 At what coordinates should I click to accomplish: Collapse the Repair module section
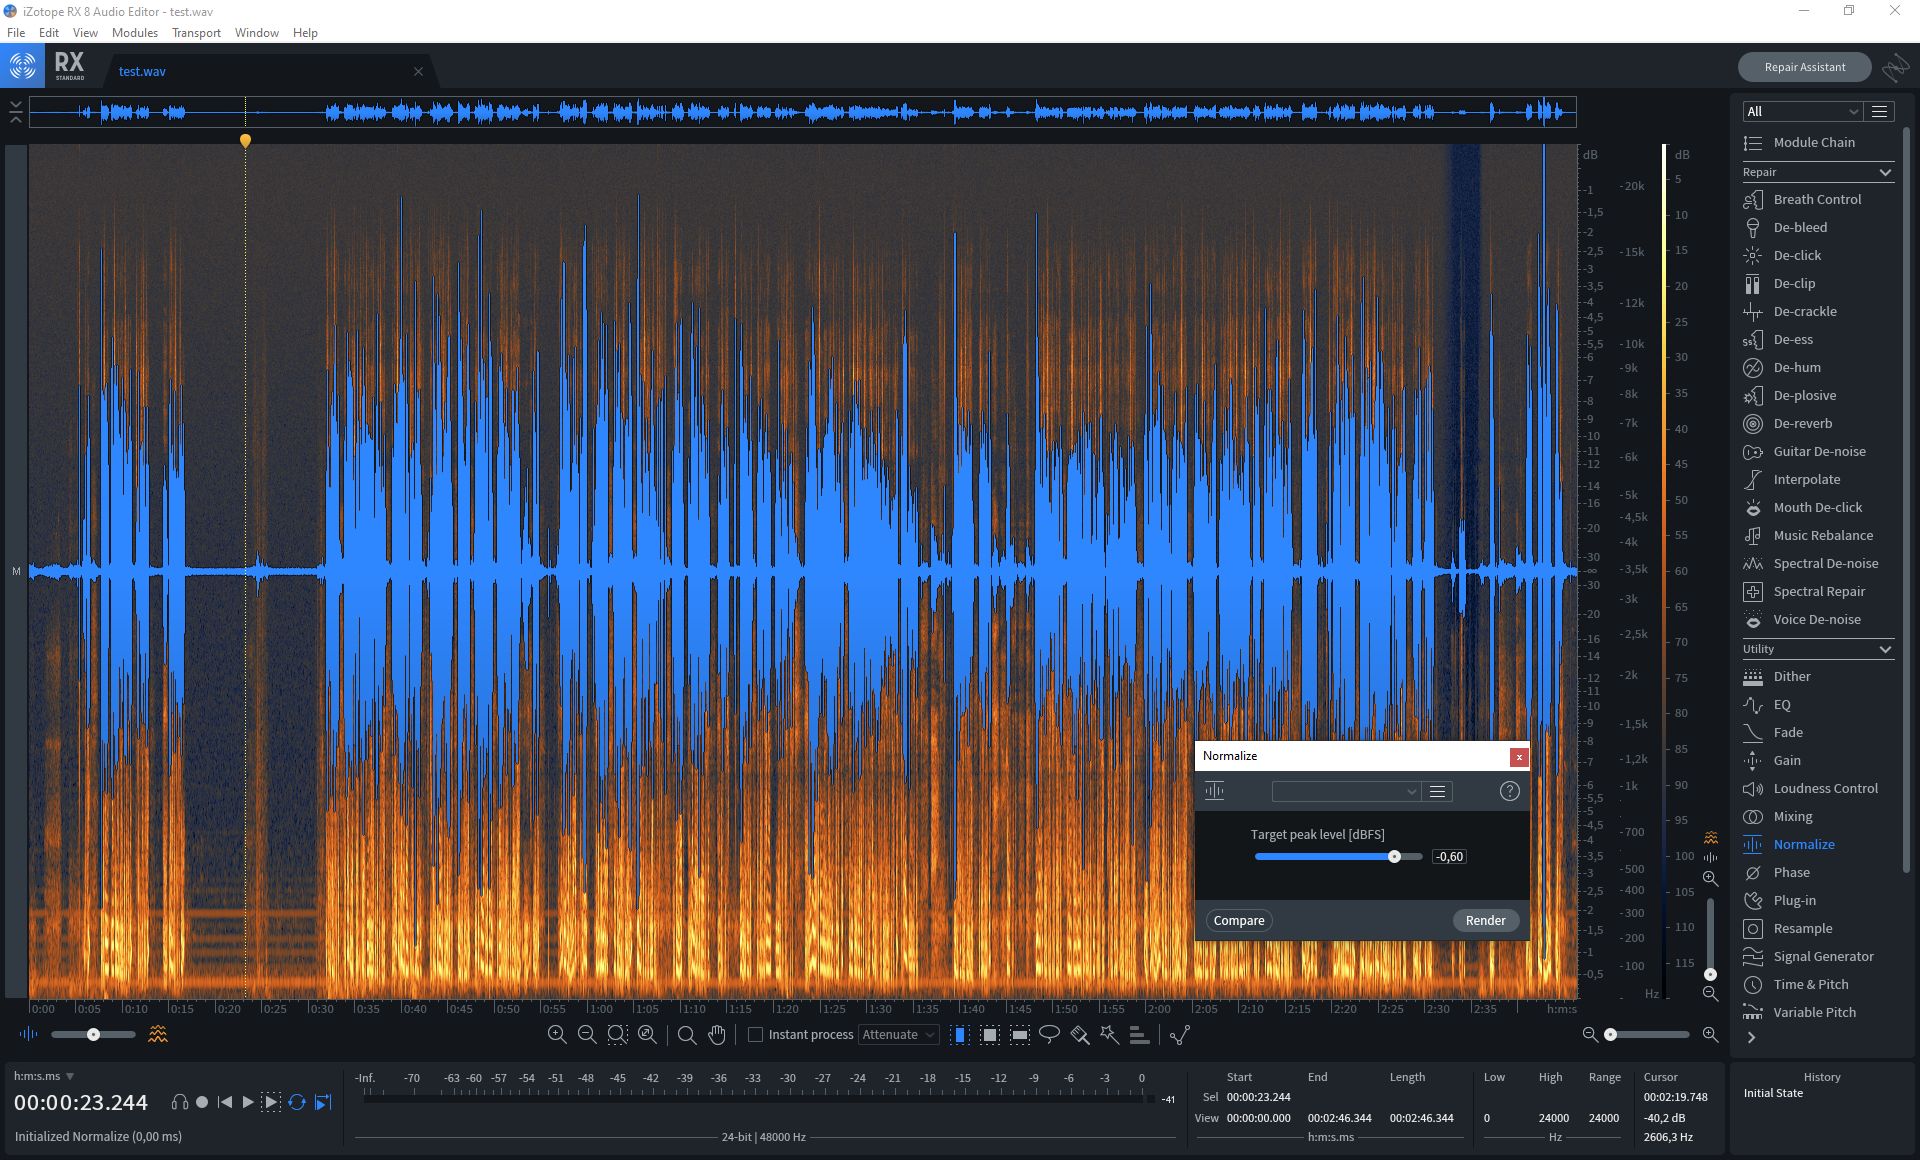pyautogui.click(x=1886, y=172)
